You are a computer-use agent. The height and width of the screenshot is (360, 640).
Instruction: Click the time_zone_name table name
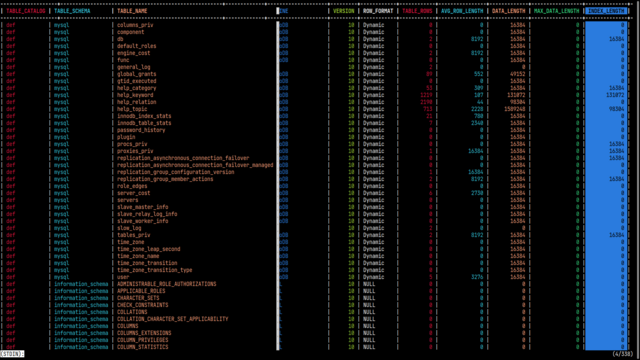coord(138,256)
